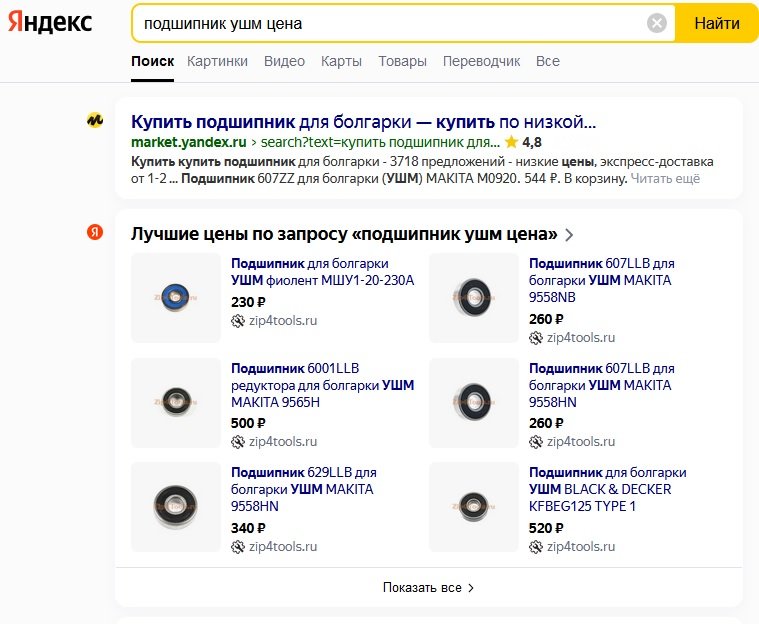Open Подшипник 629LLB MAKITA 9558HN link

coord(304,489)
